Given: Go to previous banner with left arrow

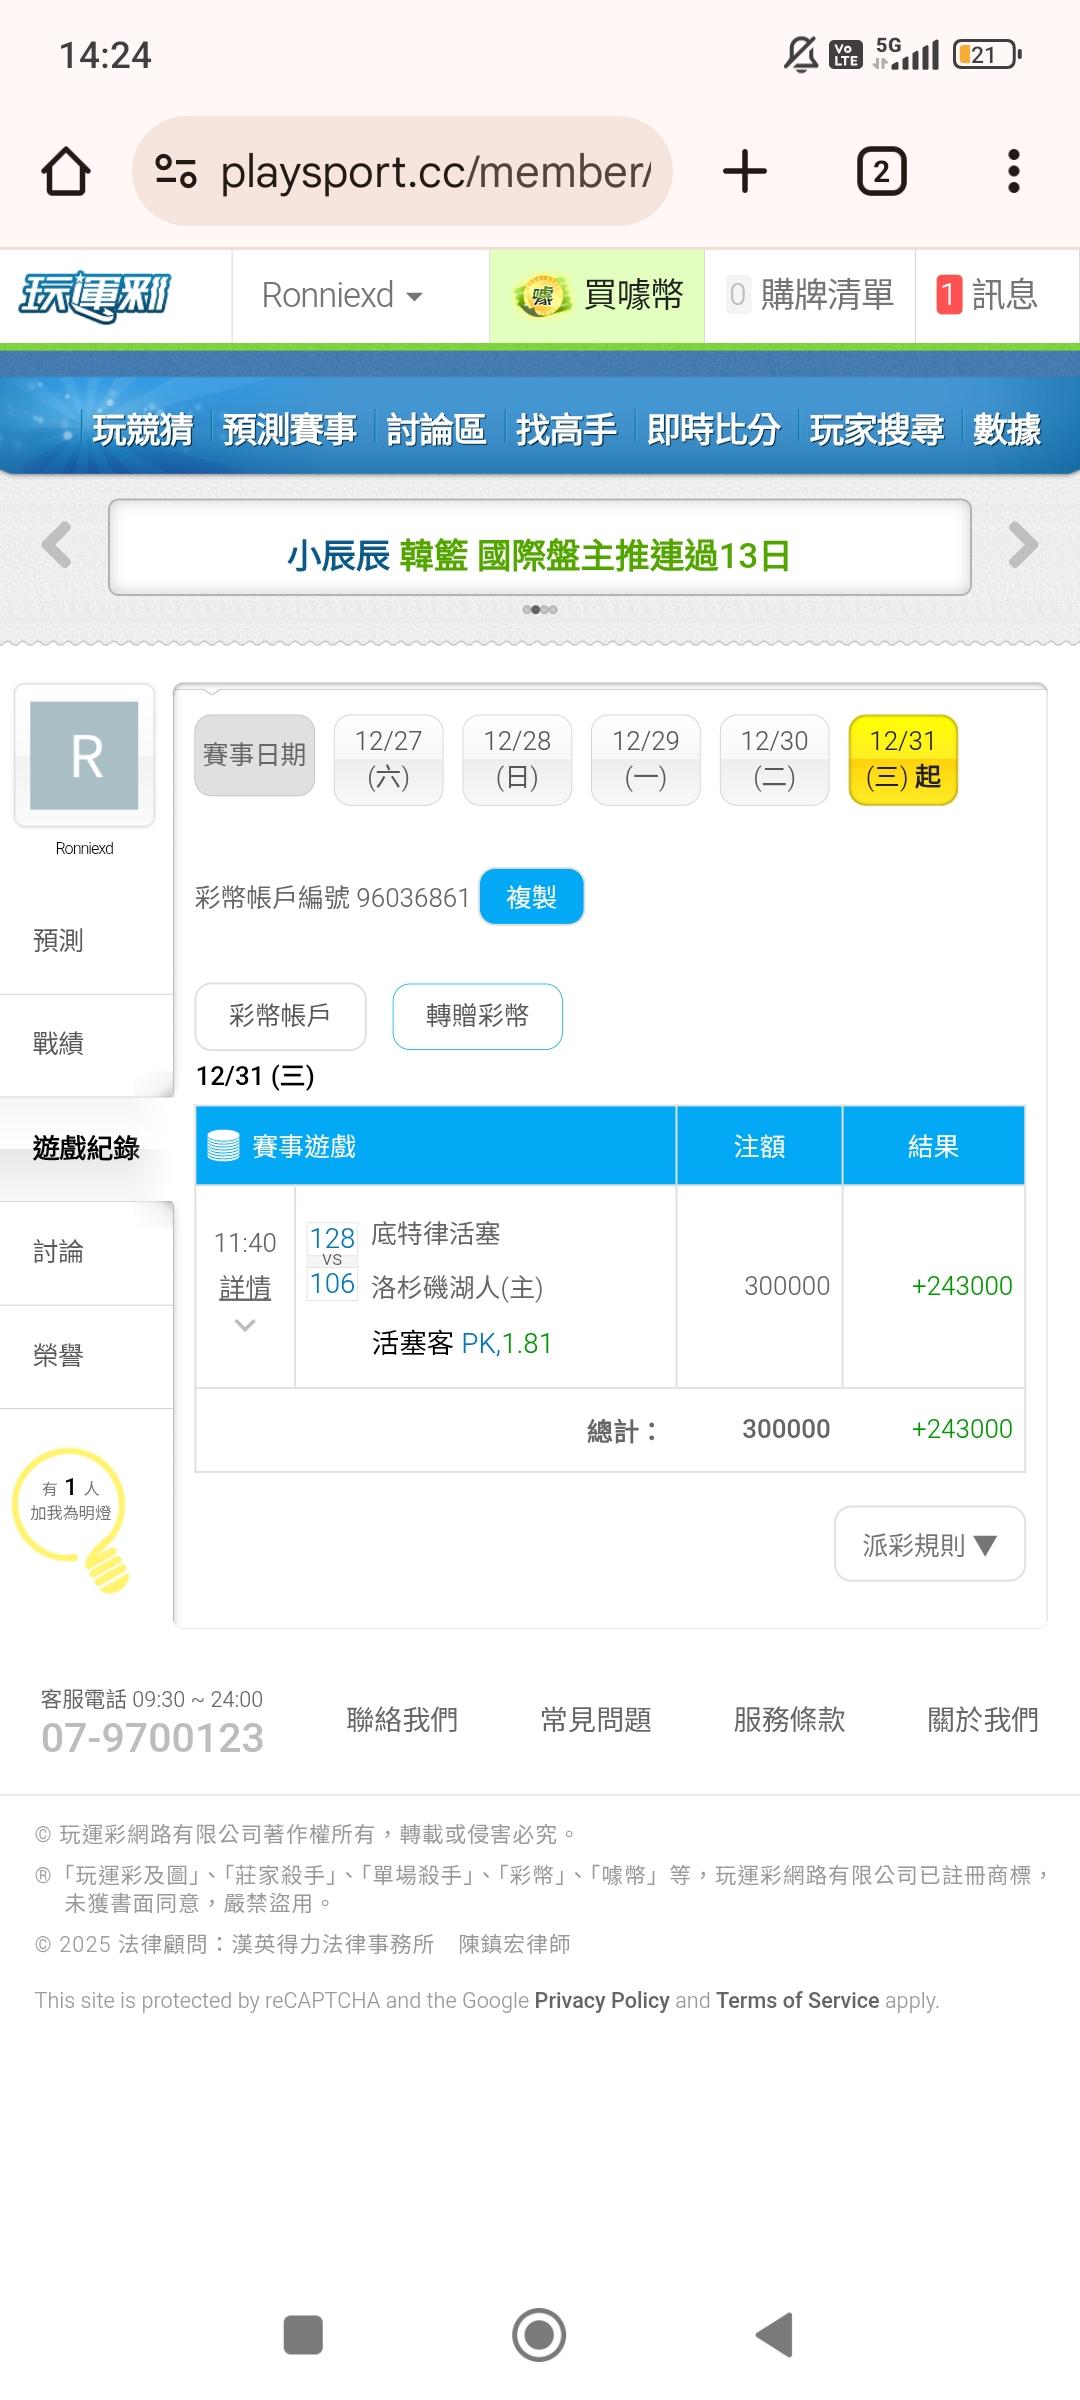Looking at the screenshot, I should (57, 545).
